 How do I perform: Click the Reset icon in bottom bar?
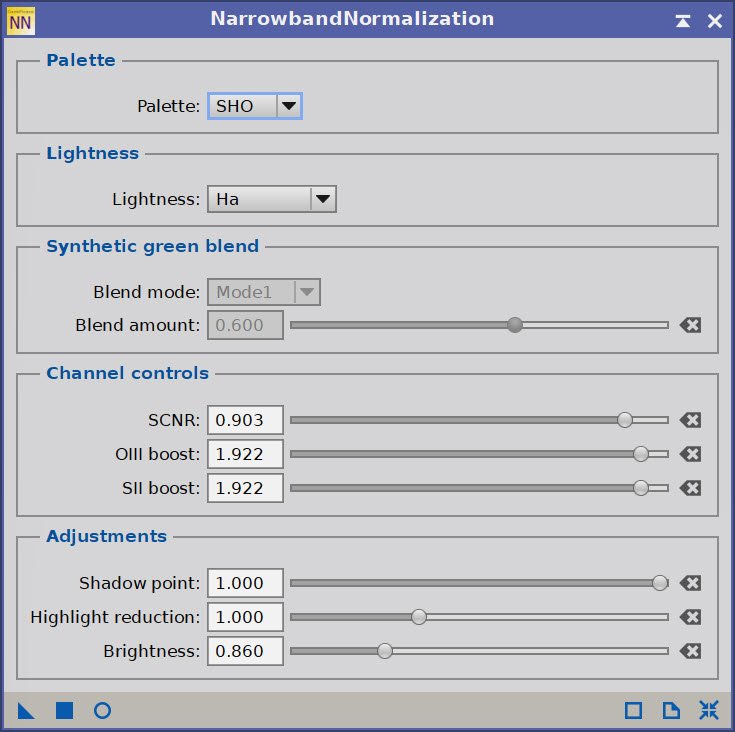709,710
